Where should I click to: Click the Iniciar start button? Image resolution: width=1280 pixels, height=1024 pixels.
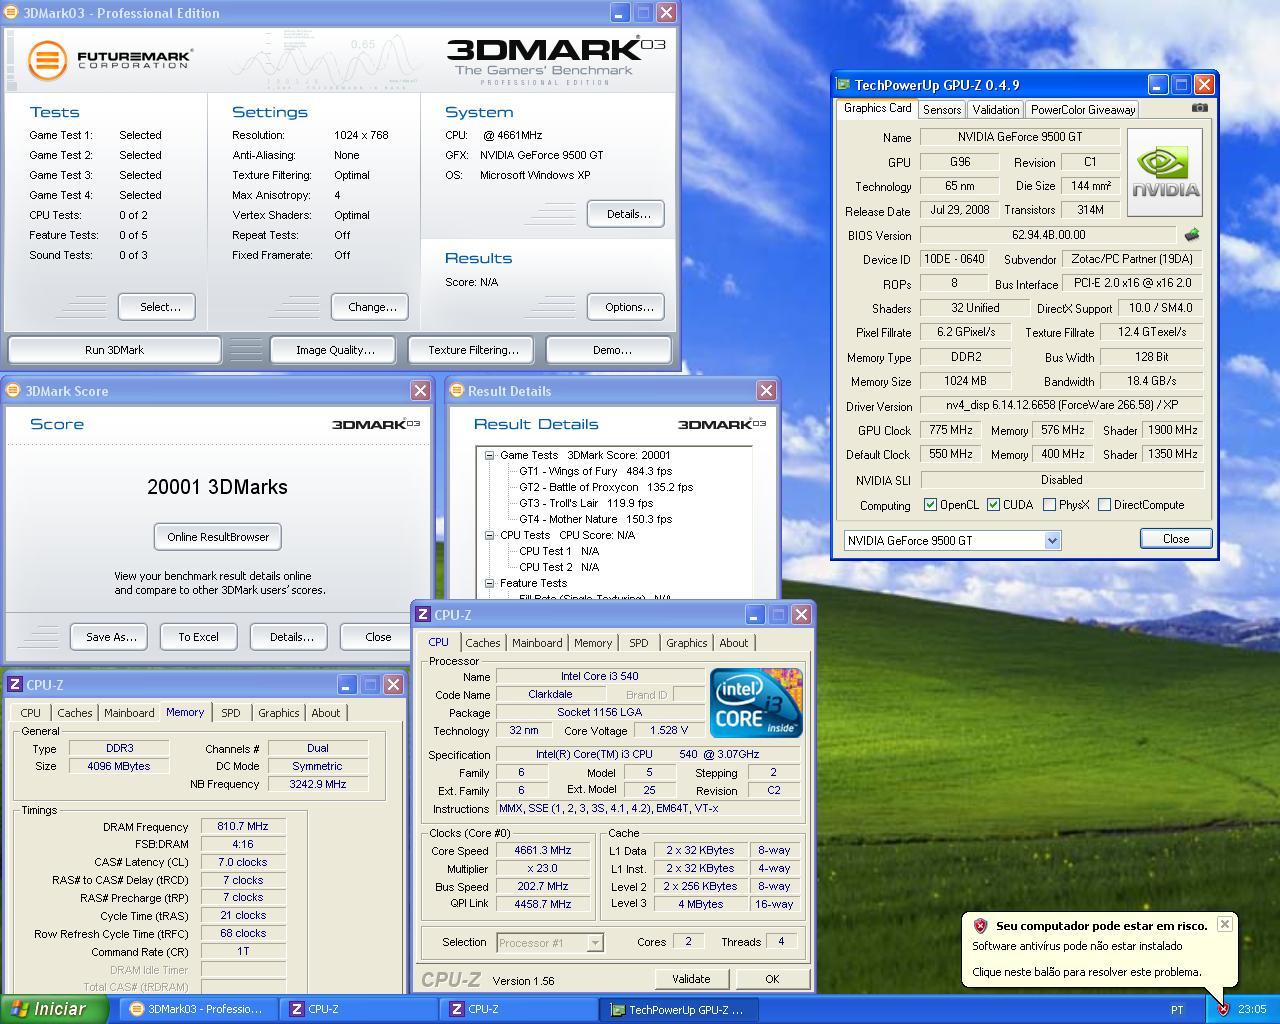point(55,1009)
